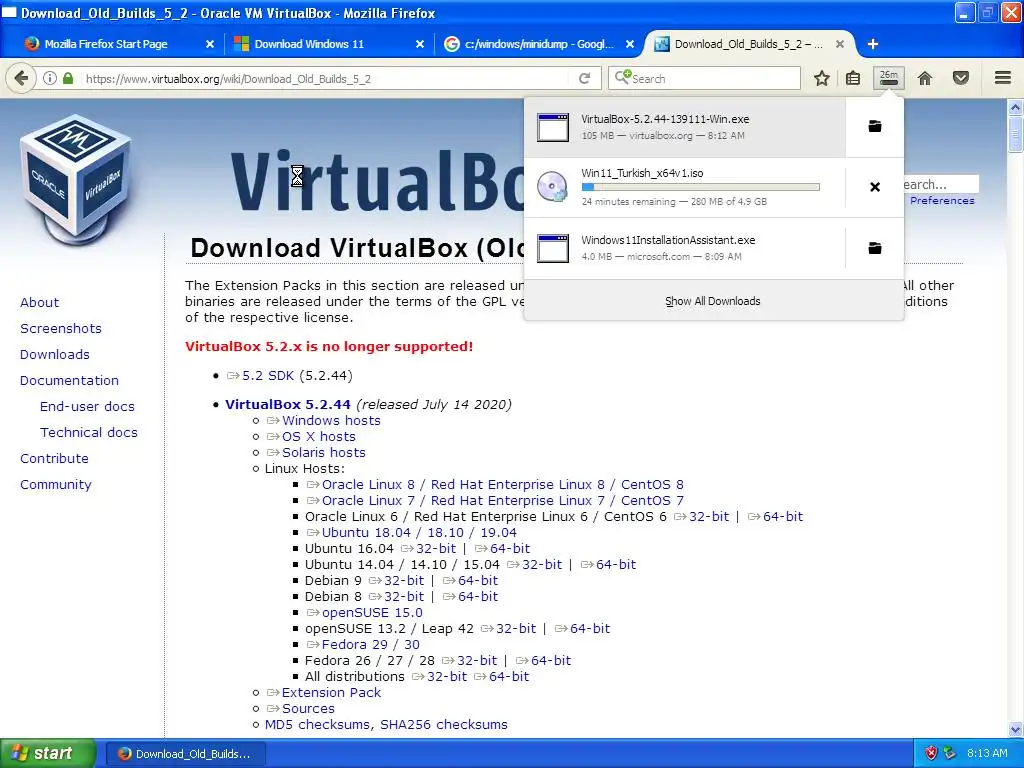This screenshot has width=1024, height=768.
Task: Open the Pocket icon in toolbar
Action: click(x=961, y=78)
